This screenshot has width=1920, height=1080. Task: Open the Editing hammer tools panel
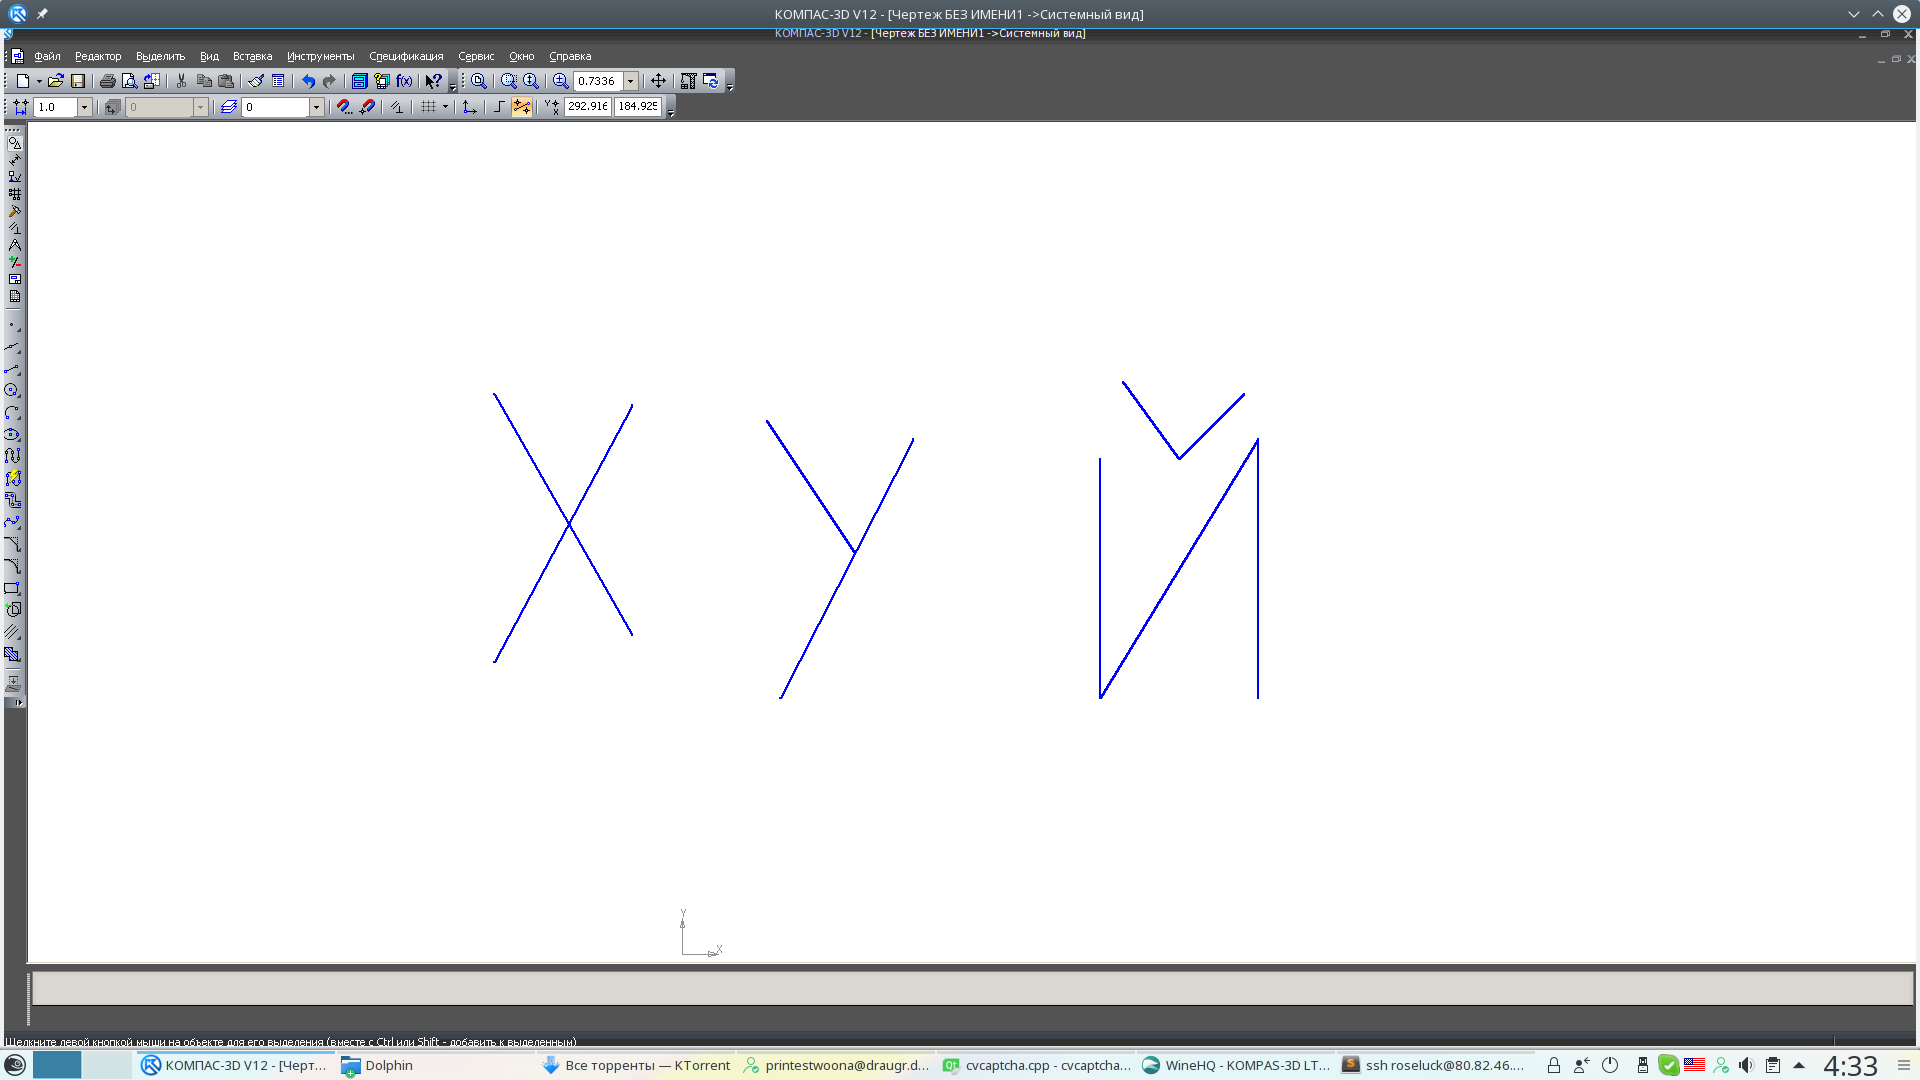(x=14, y=211)
